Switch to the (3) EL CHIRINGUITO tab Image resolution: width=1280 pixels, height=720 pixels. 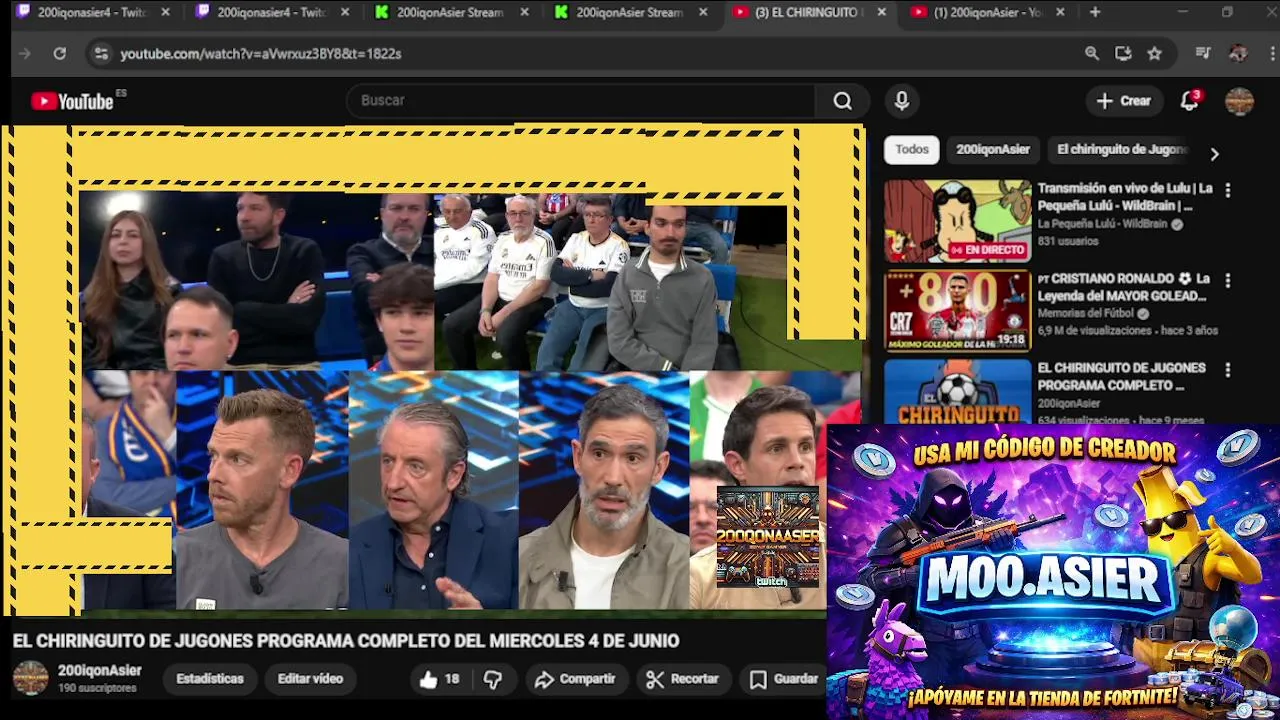807,12
